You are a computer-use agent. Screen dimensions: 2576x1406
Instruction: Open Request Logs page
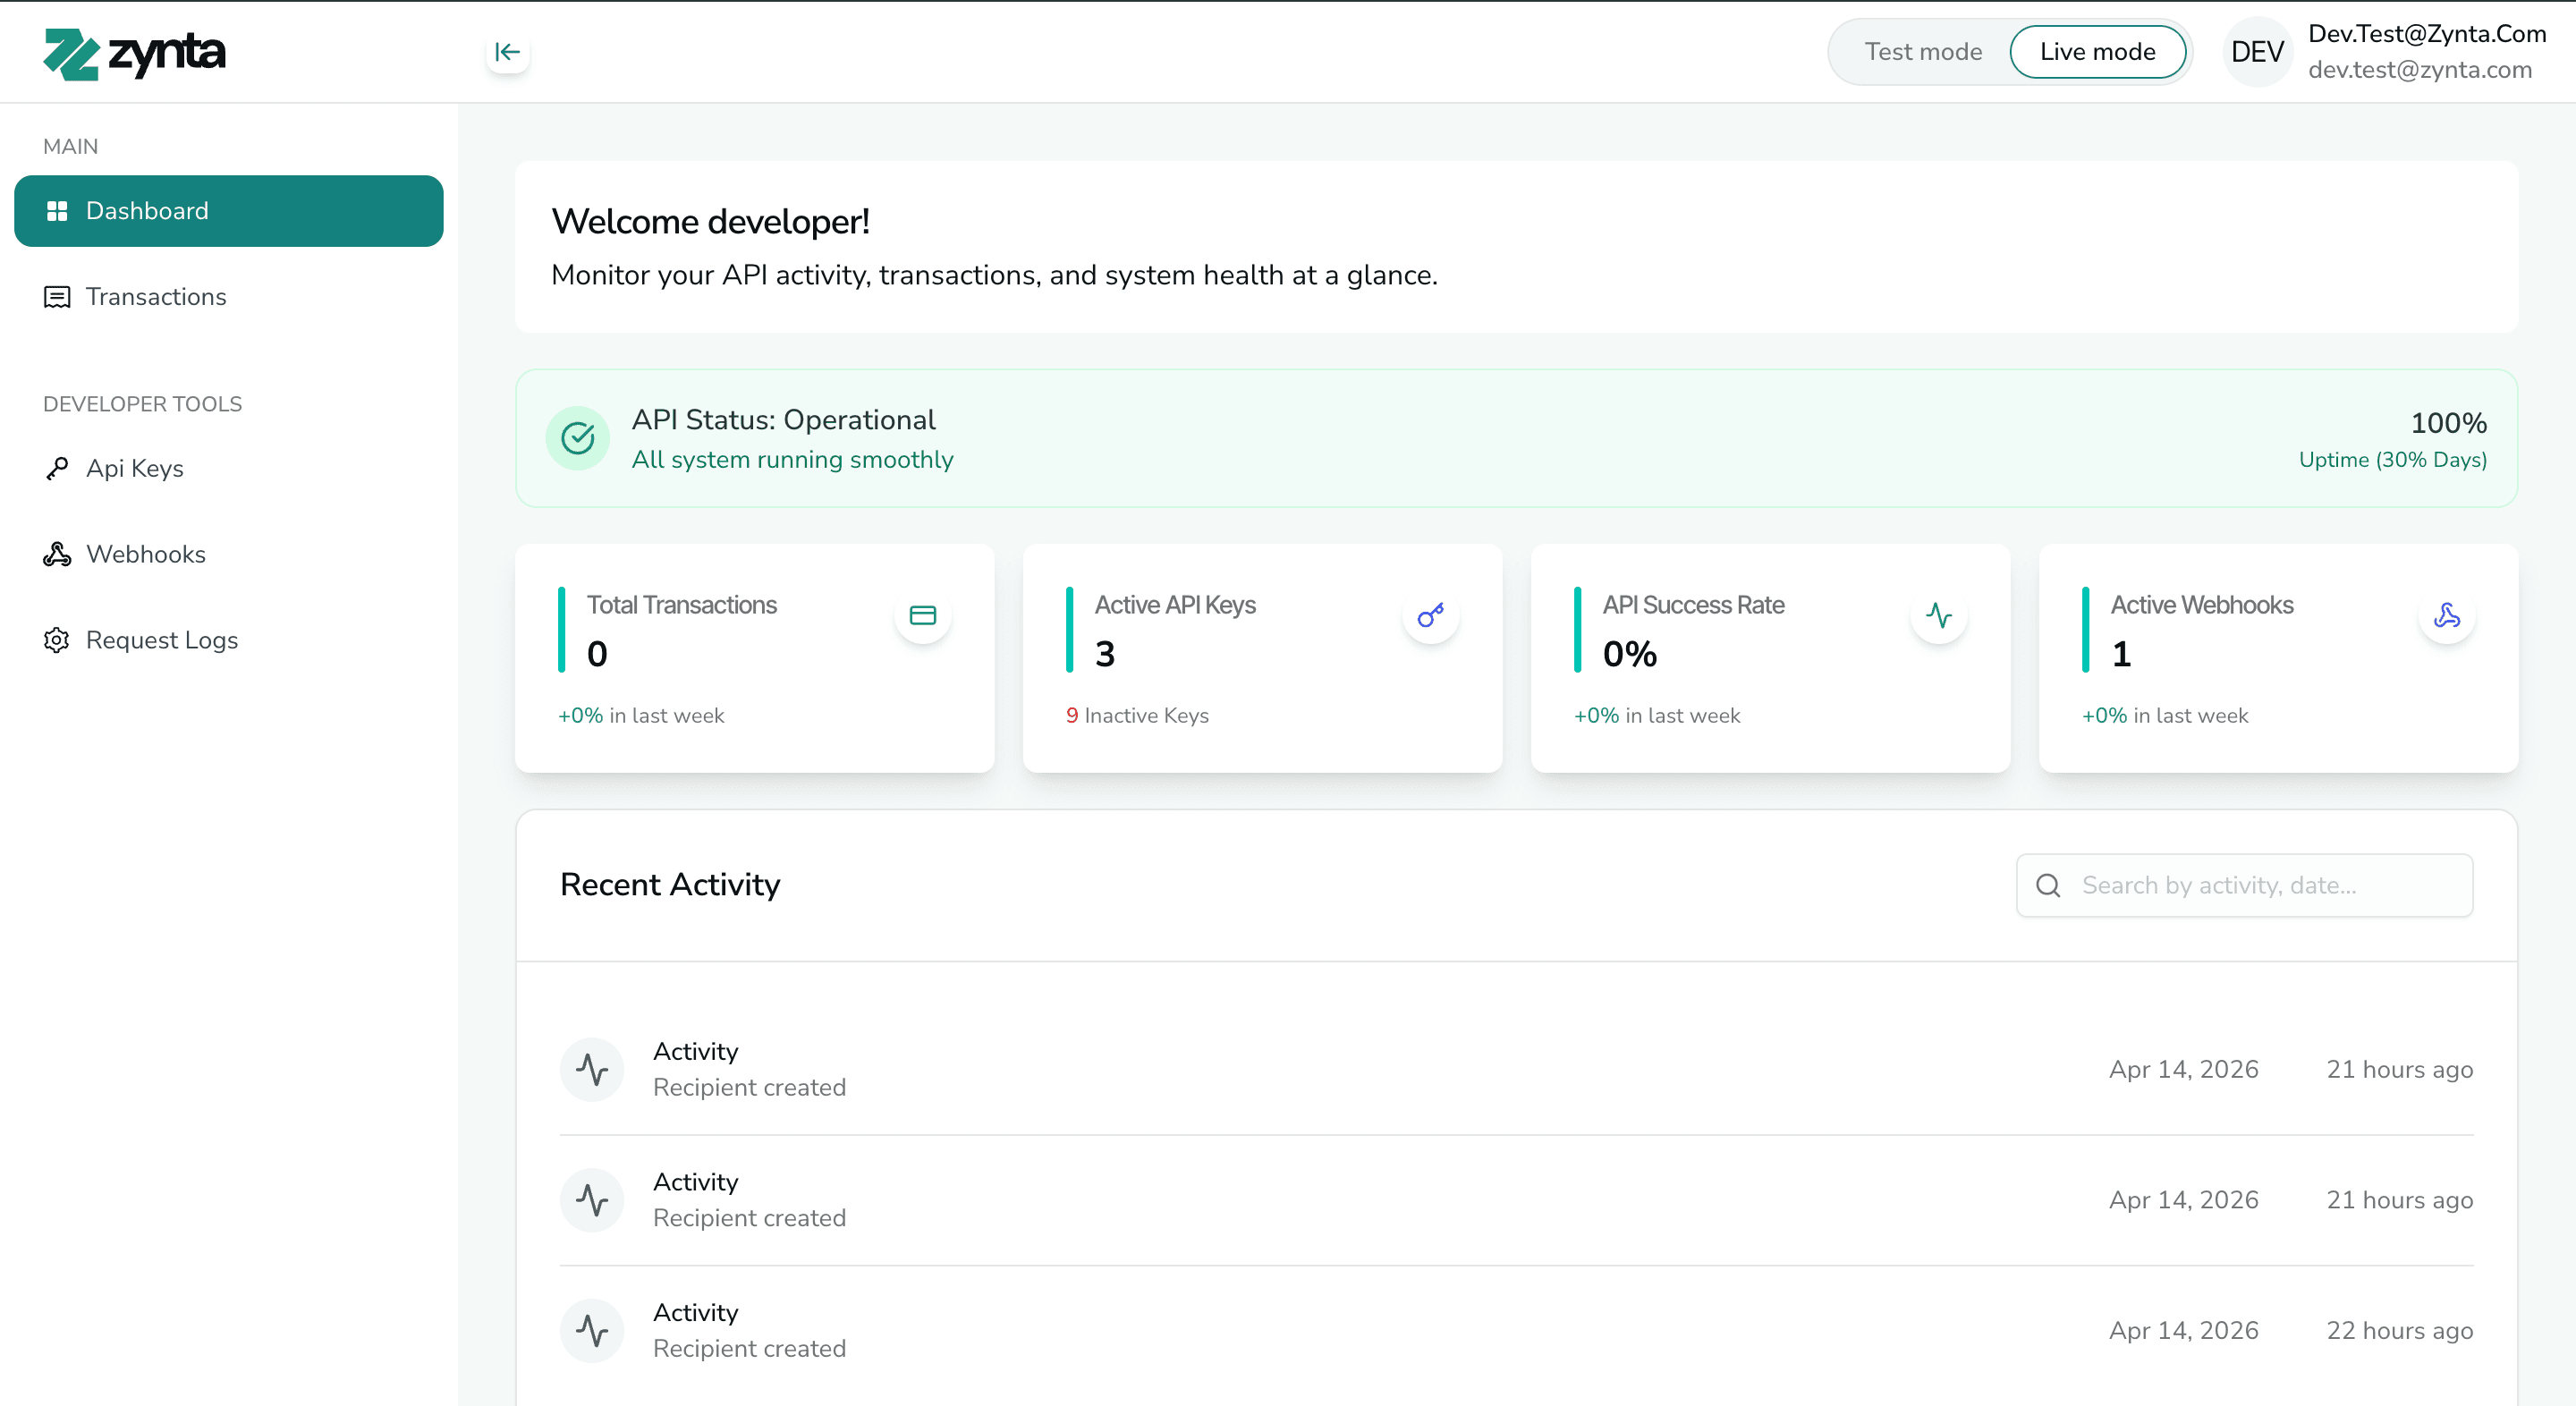(x=161, y=640)
